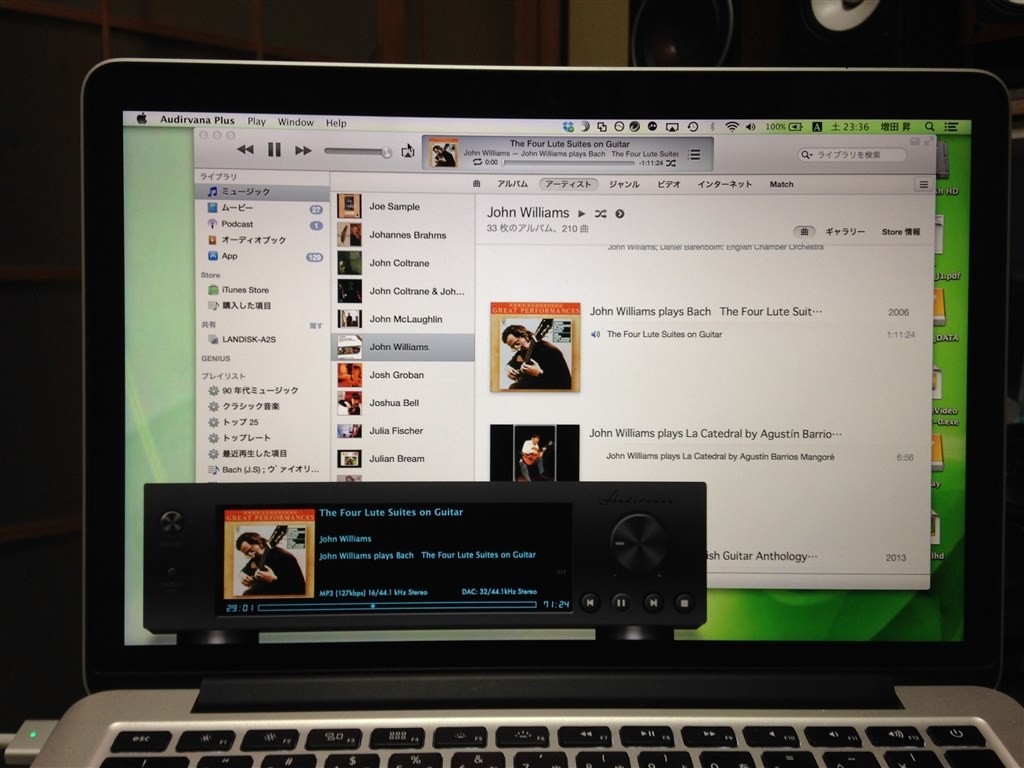
Task: Click the list-view menu button beside the Match tab
Action: 923,185
